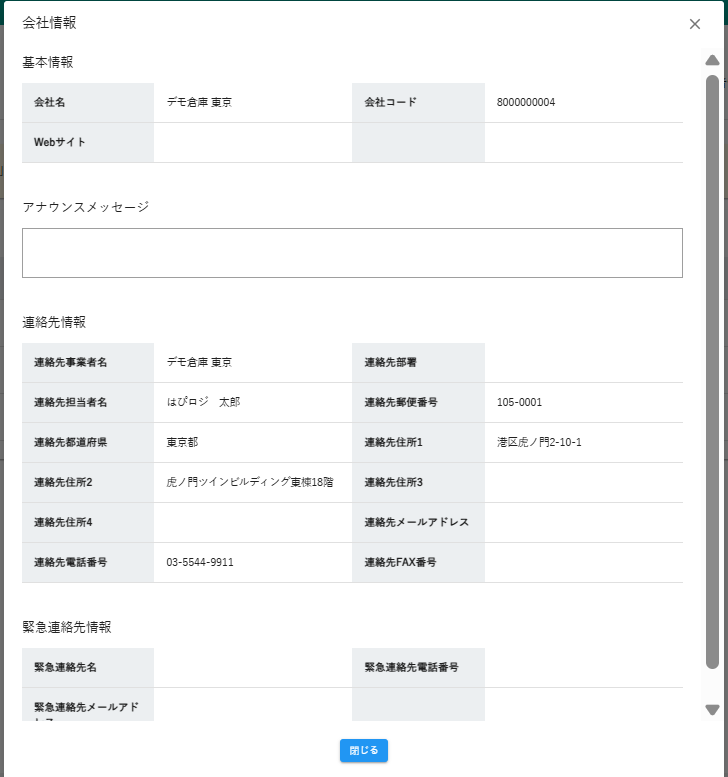The width and height of the screenshot is (728, 777).
Task: Select the contact person name はぴロジ 太郎
Action: pyautogui.click(x=203, y=402)
